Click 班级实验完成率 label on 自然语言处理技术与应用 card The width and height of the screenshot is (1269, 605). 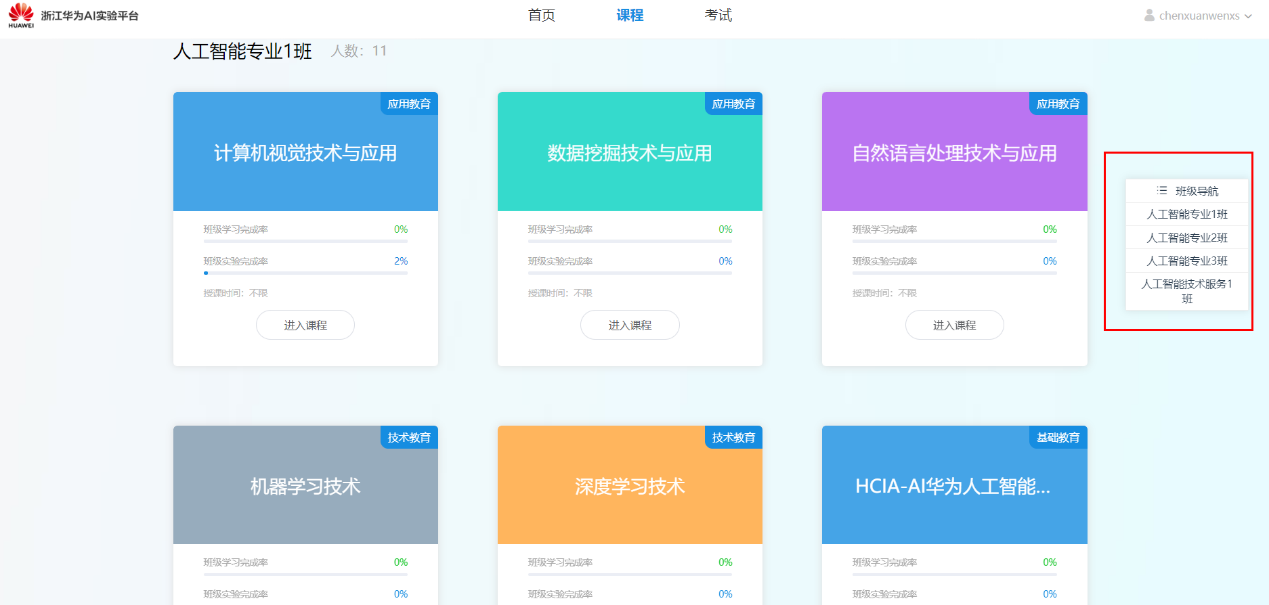tap(884, 261)
